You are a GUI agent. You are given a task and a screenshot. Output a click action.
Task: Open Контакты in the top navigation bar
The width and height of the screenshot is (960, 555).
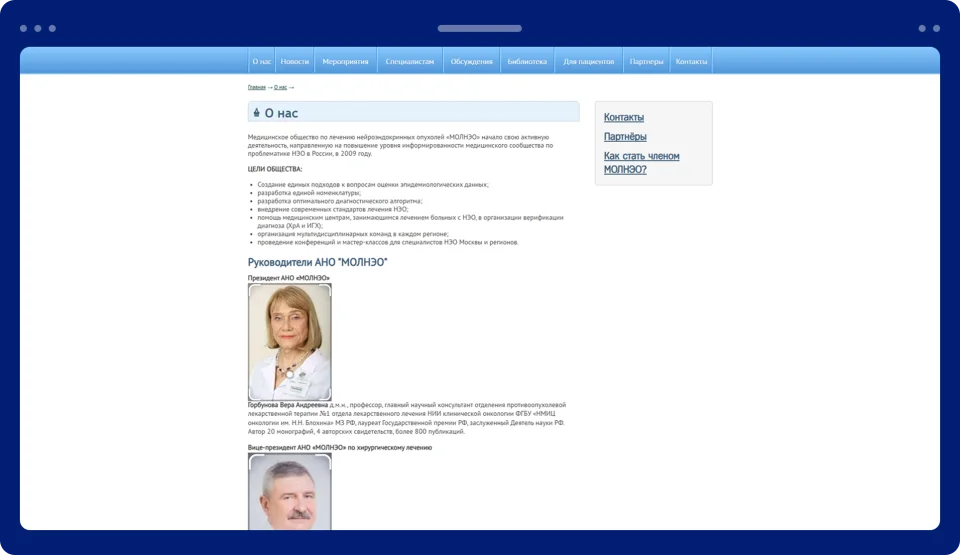pos(691,61)
